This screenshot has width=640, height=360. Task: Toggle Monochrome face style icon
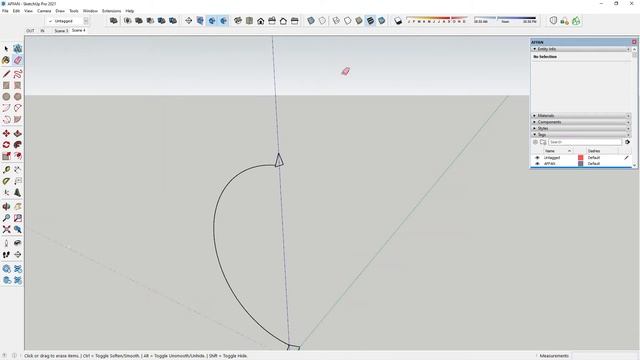382,21
